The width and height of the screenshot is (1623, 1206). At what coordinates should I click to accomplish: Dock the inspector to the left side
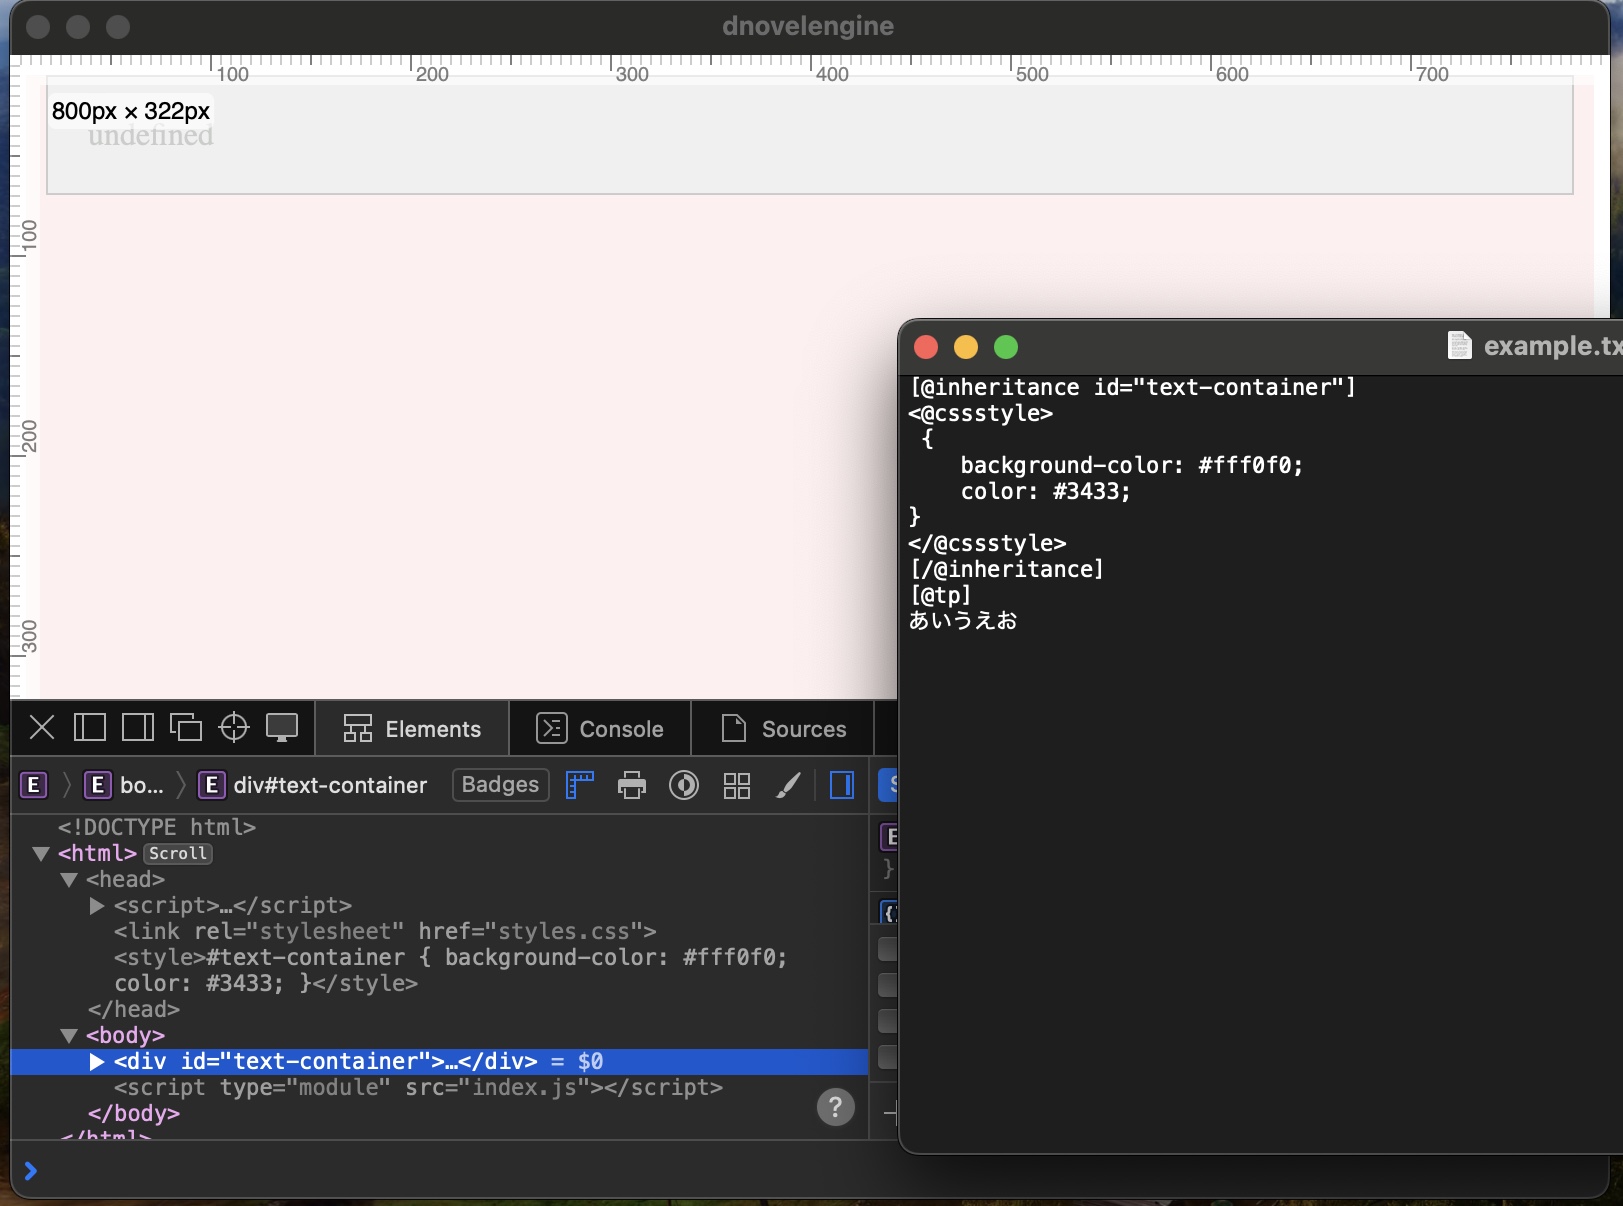tap(90, 727)
